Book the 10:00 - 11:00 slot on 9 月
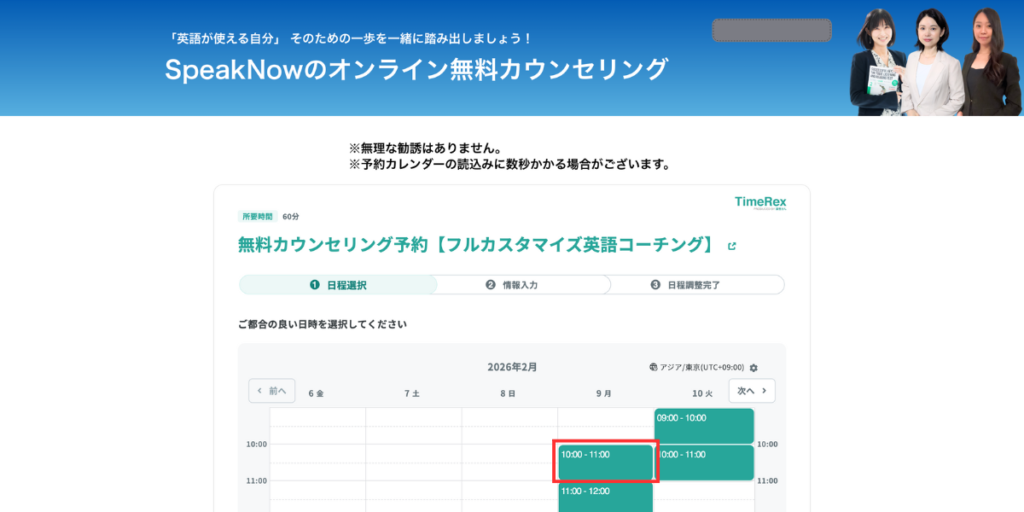 605,462
